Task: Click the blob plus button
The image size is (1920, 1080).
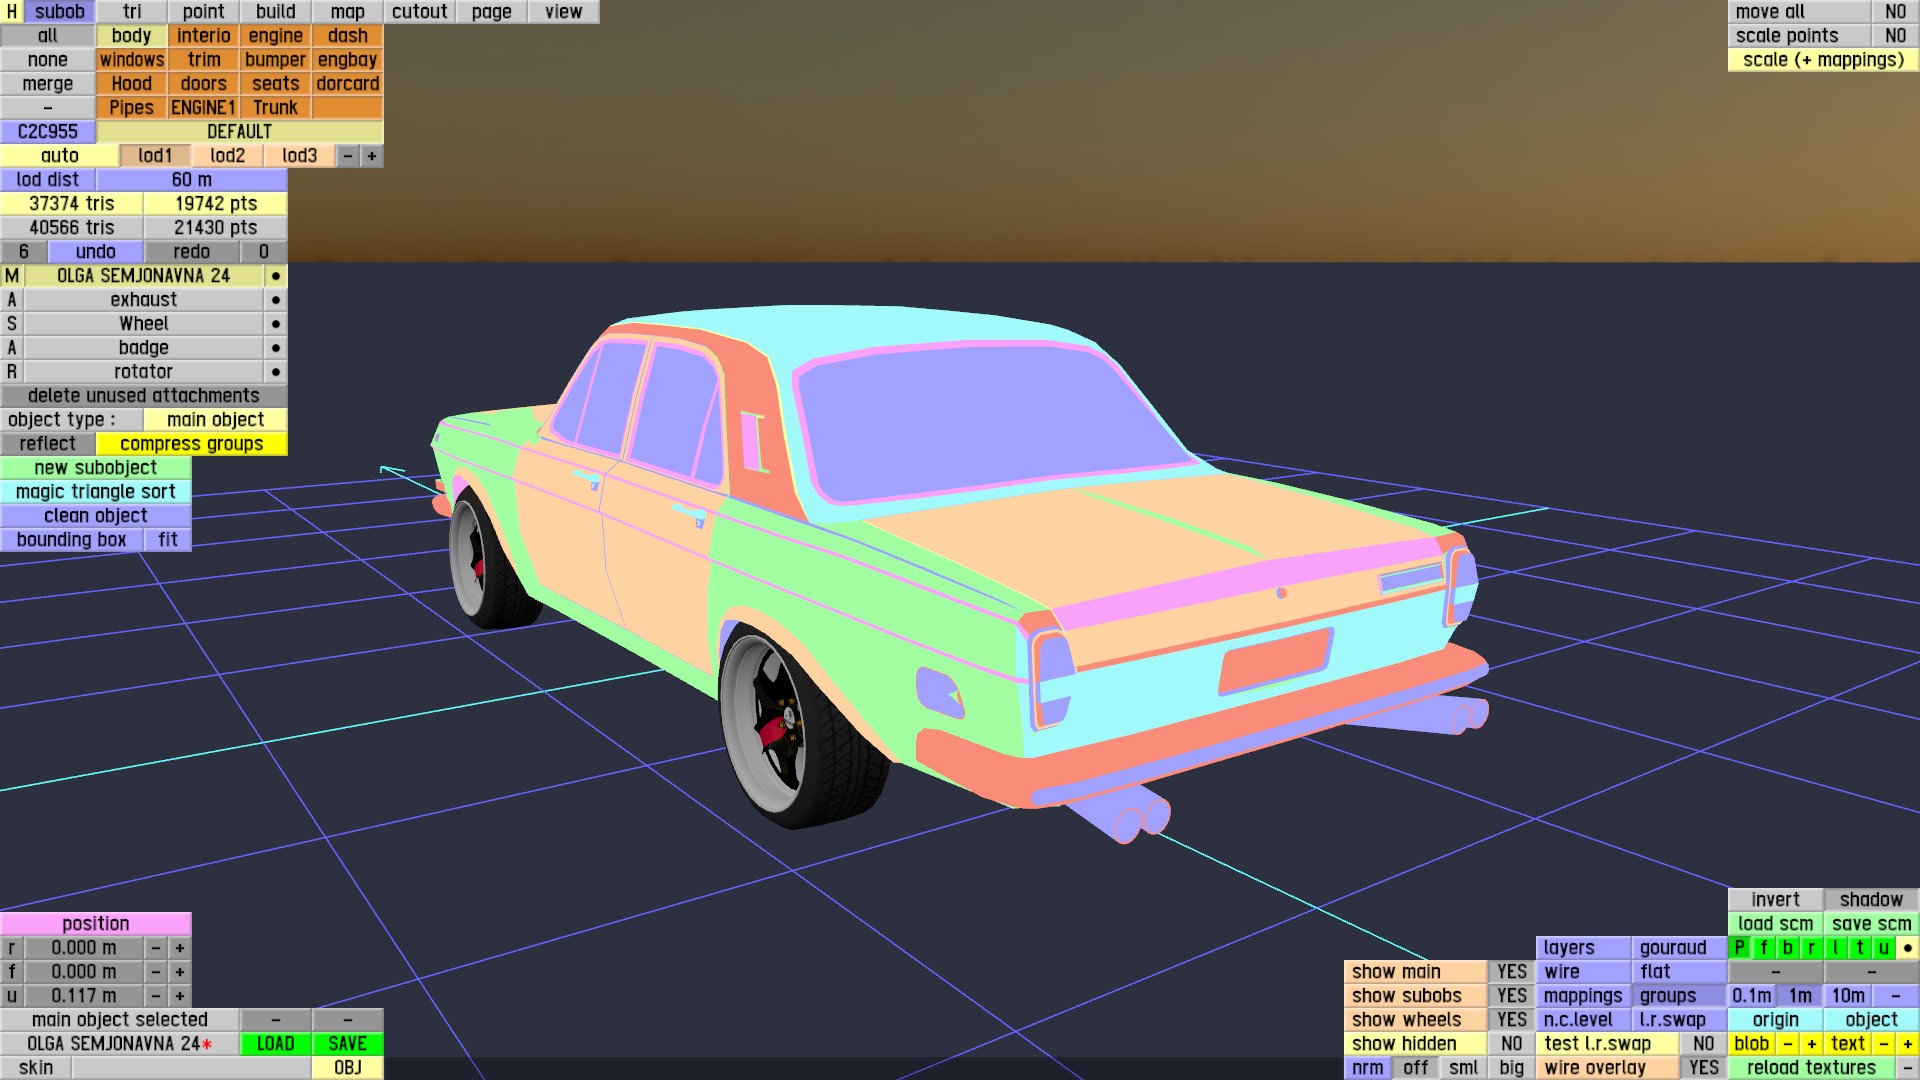Action: click(1811, 1044)
